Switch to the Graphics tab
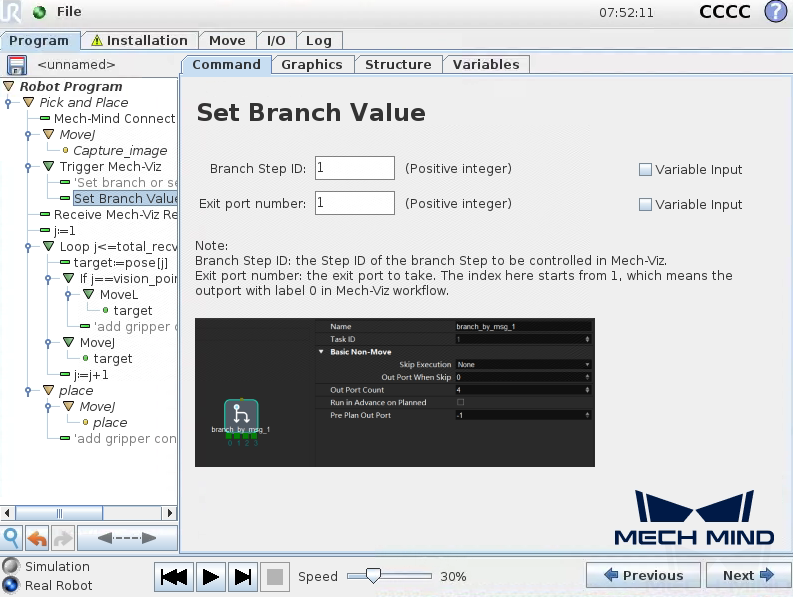 pyautogui.click(x=312, y=65)
